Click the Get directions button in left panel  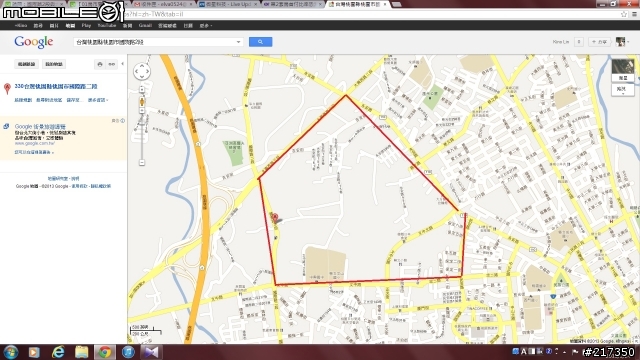click(x=27, y=64)
